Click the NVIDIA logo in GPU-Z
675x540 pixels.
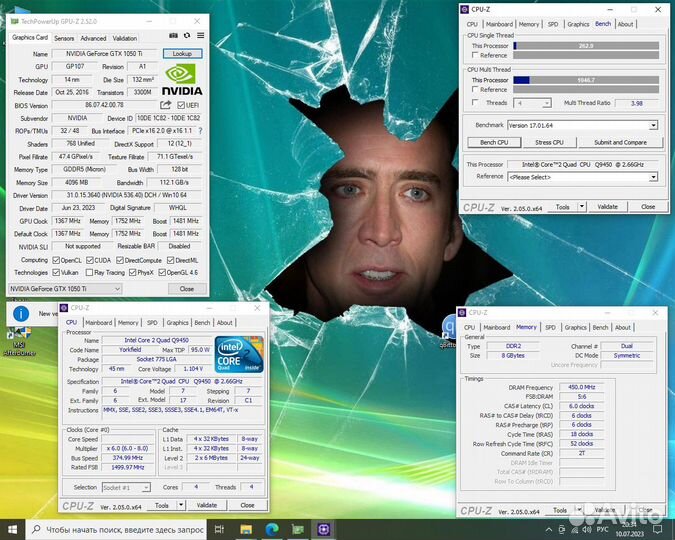[x=182, y=79]
